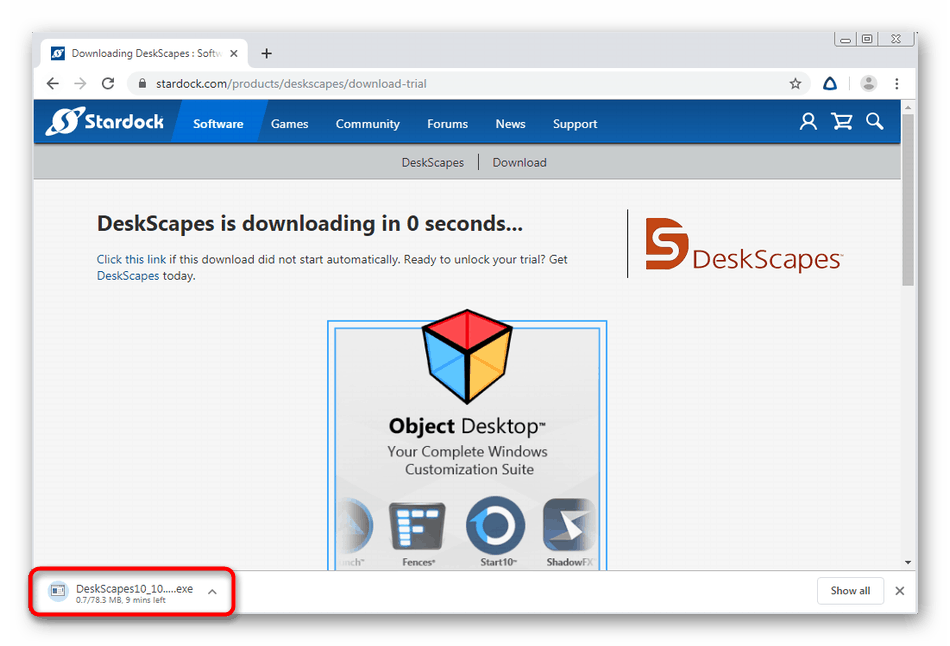Click the DeskScapes exe file icon in downloads bar
This screenshot has height=646, width=950.
pyautogui.click(x=58, y=590)
